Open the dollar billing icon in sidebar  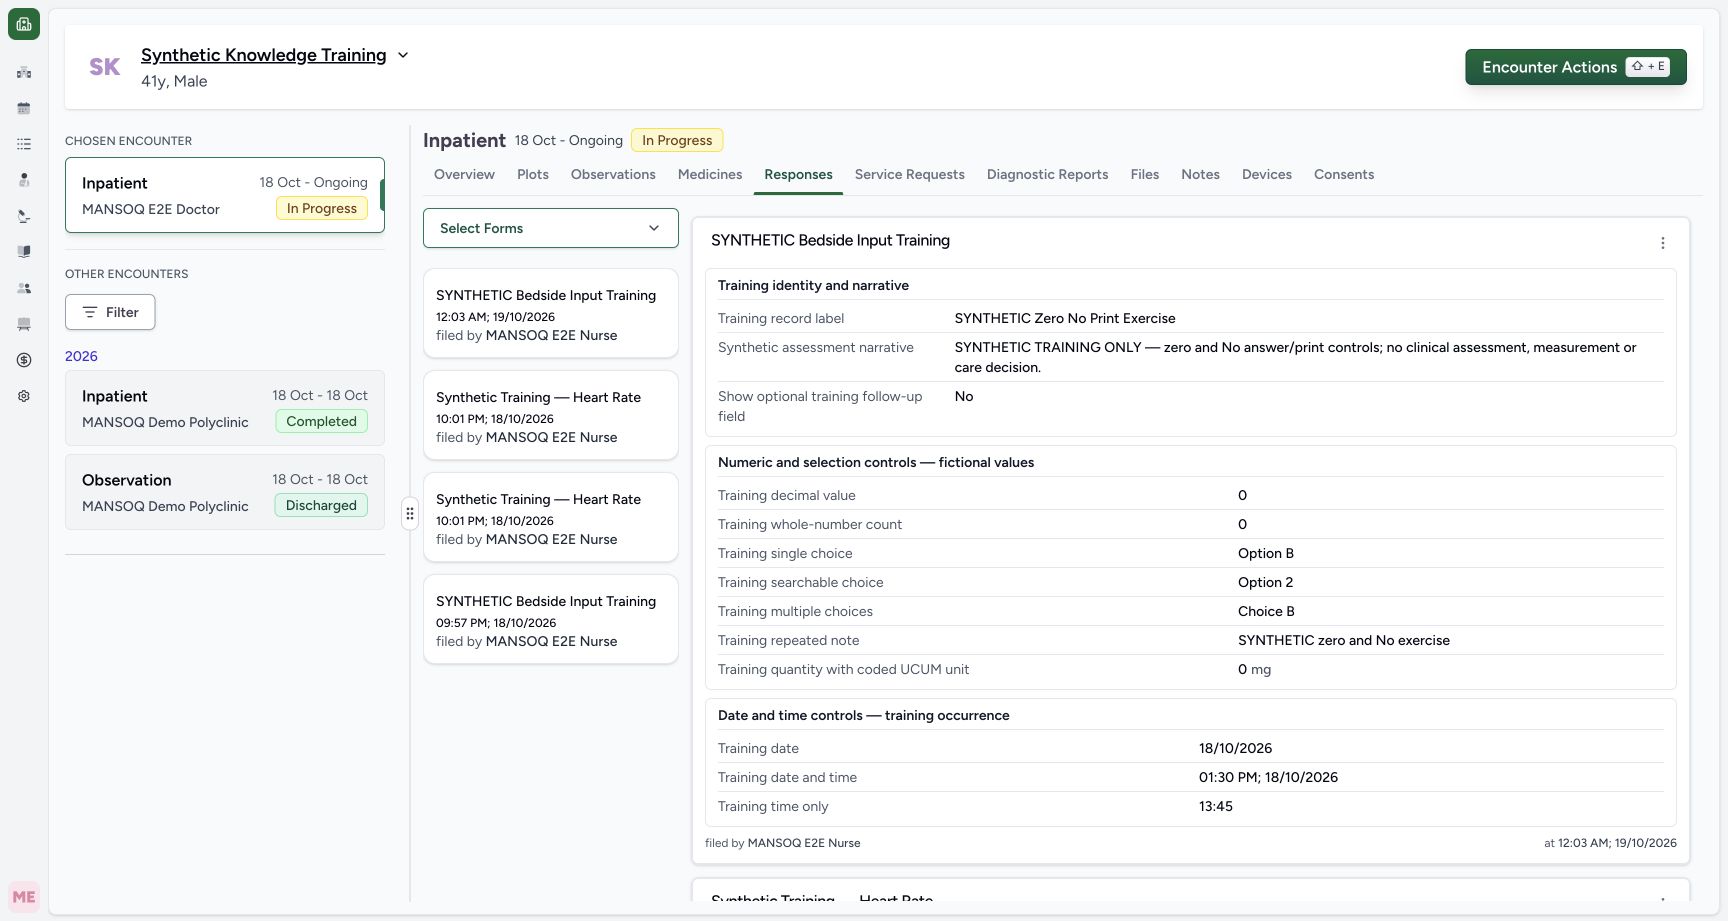[x=24, y=360]
